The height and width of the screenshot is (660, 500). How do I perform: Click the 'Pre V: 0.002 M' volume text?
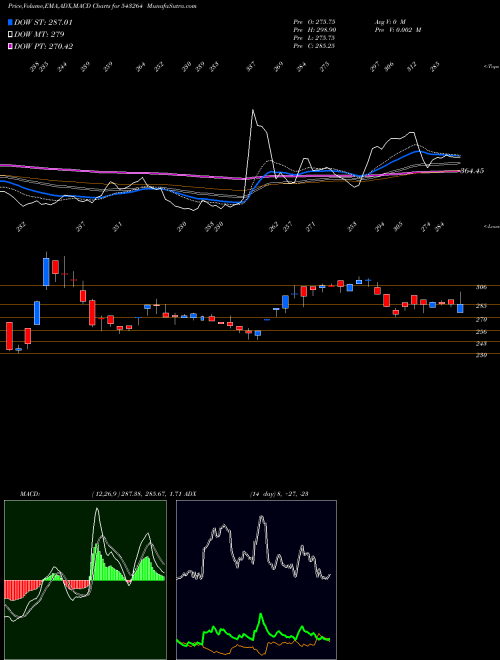pos(397,30)
